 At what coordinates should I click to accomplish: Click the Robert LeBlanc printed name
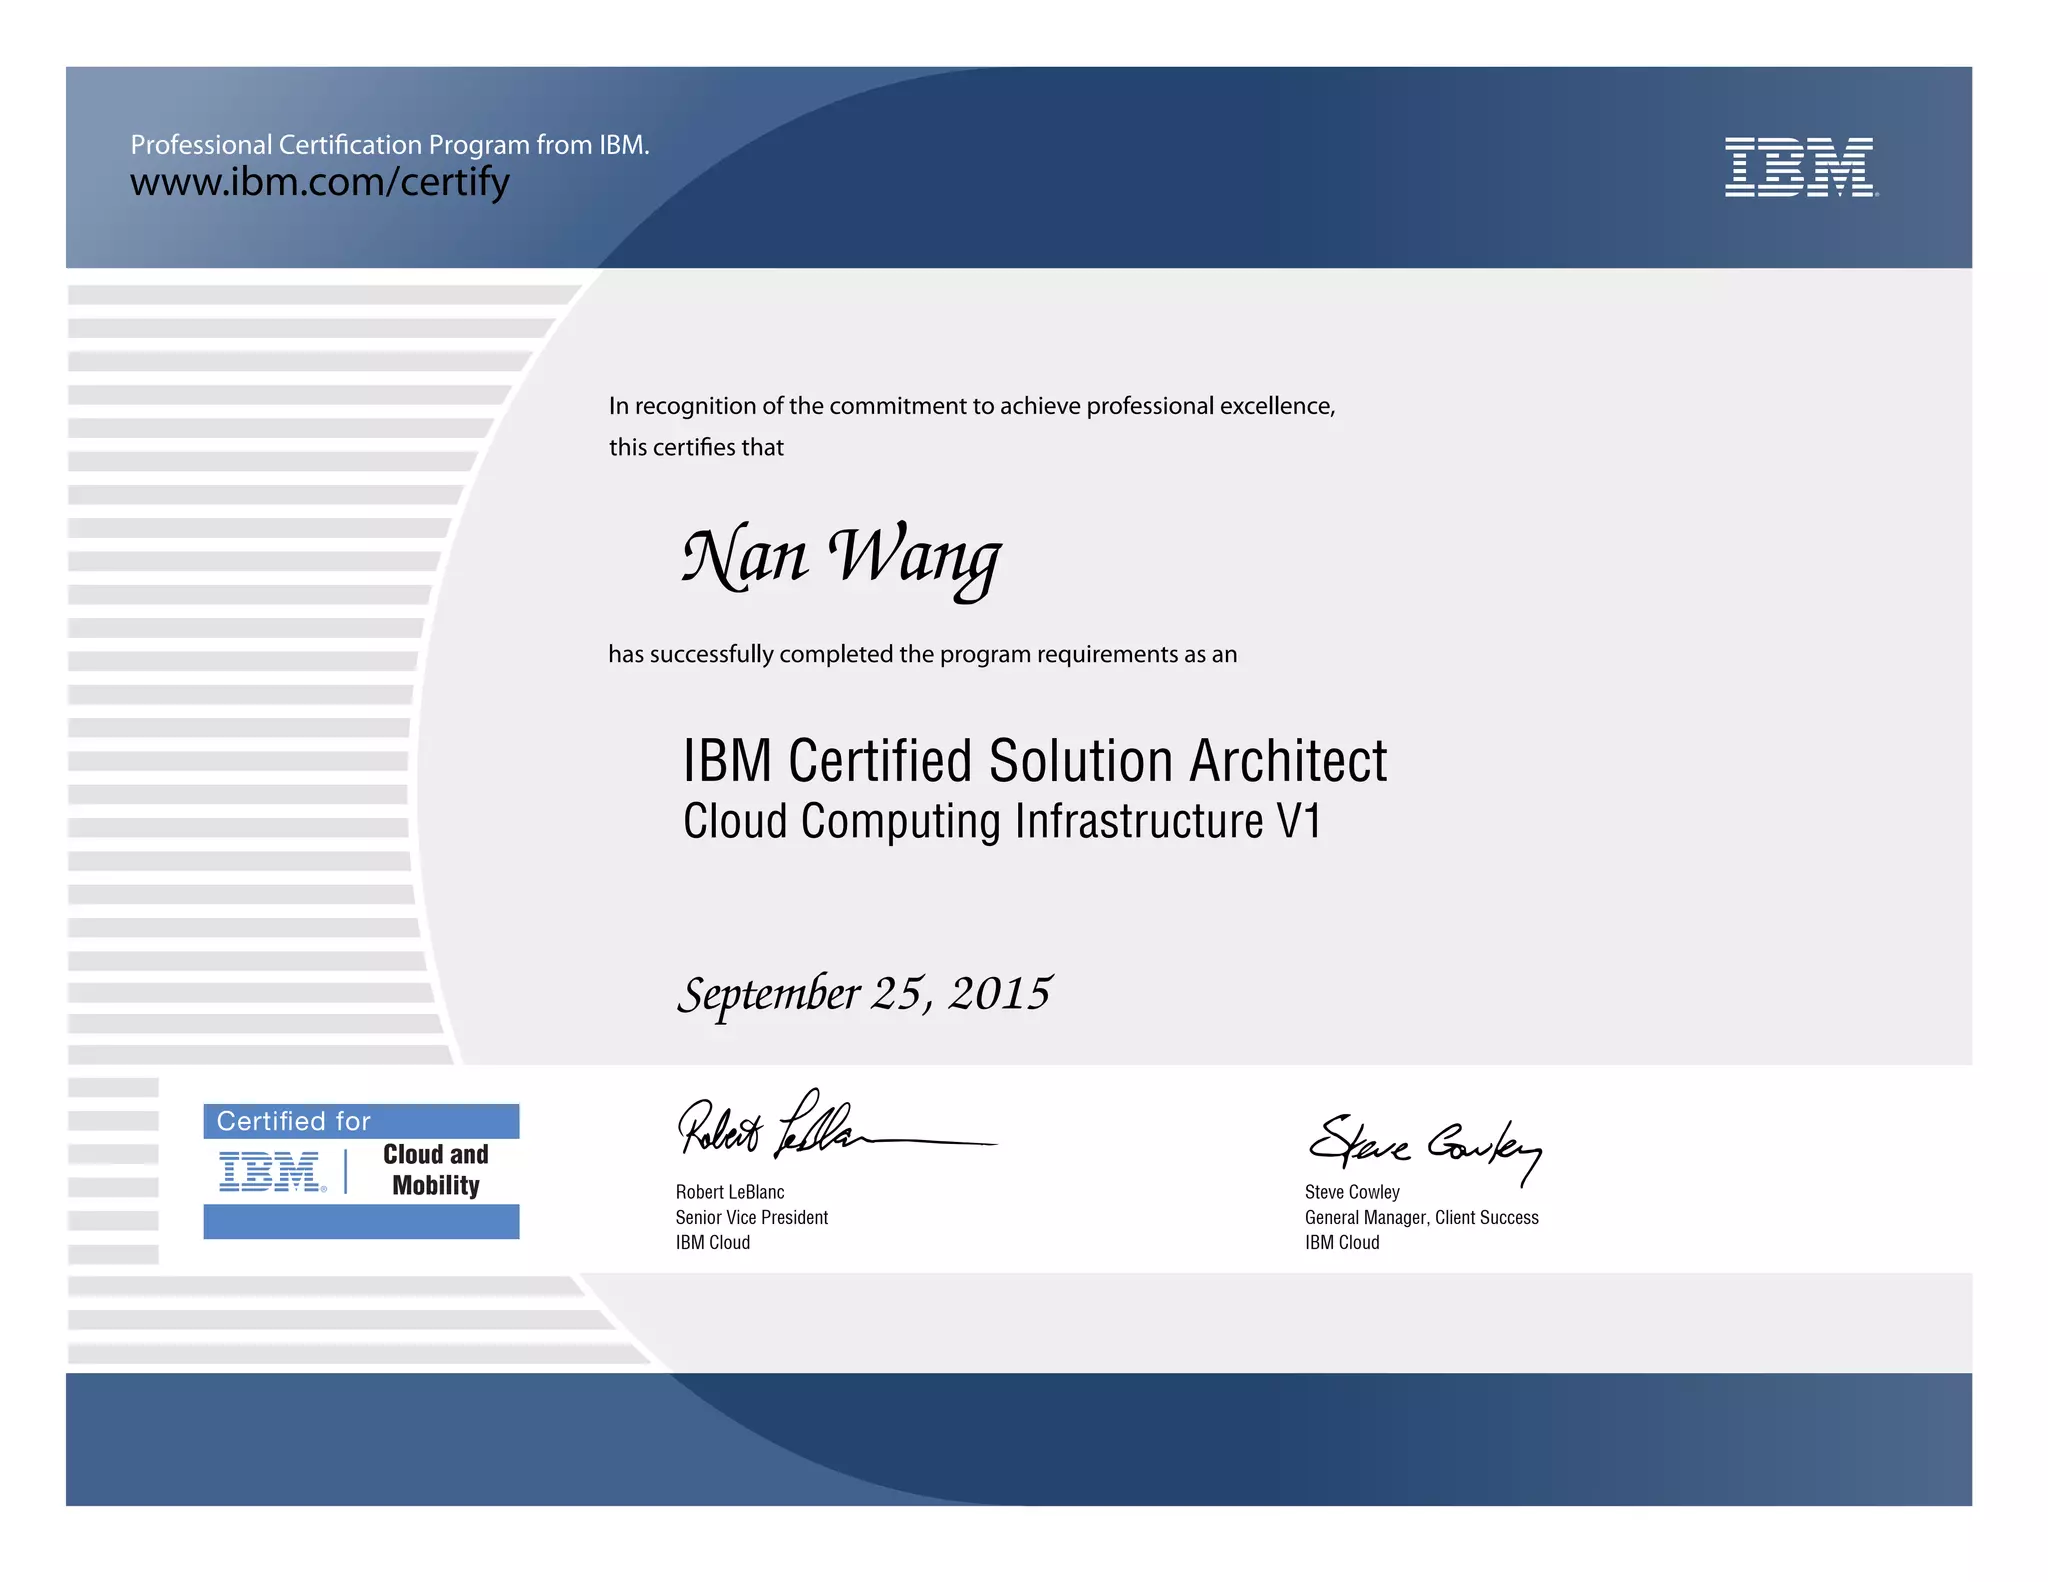[x=730, y=1192]
